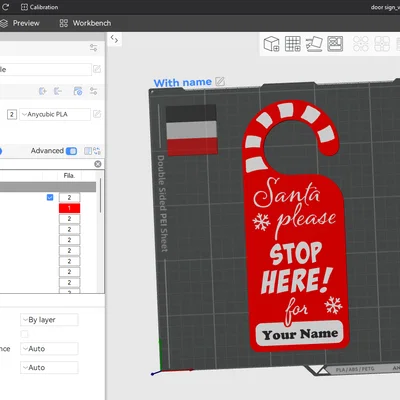The width and height of the screenshot is (400, 400).
Task: Open the Anycubic PLA filament dropdown
Action: pos(55,114)
